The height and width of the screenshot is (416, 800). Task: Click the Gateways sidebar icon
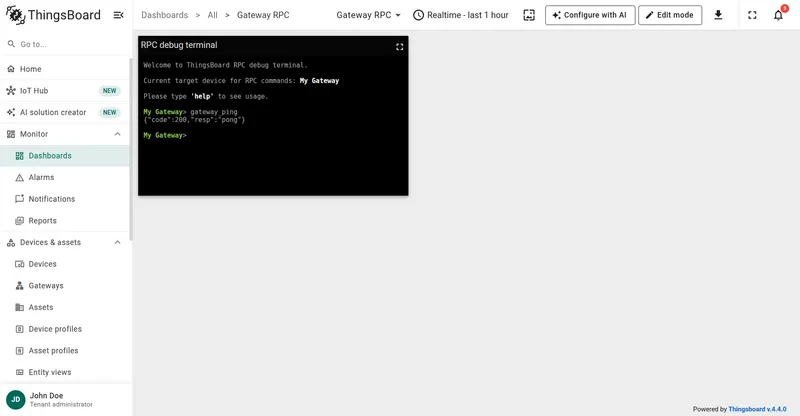click(19, 286)
